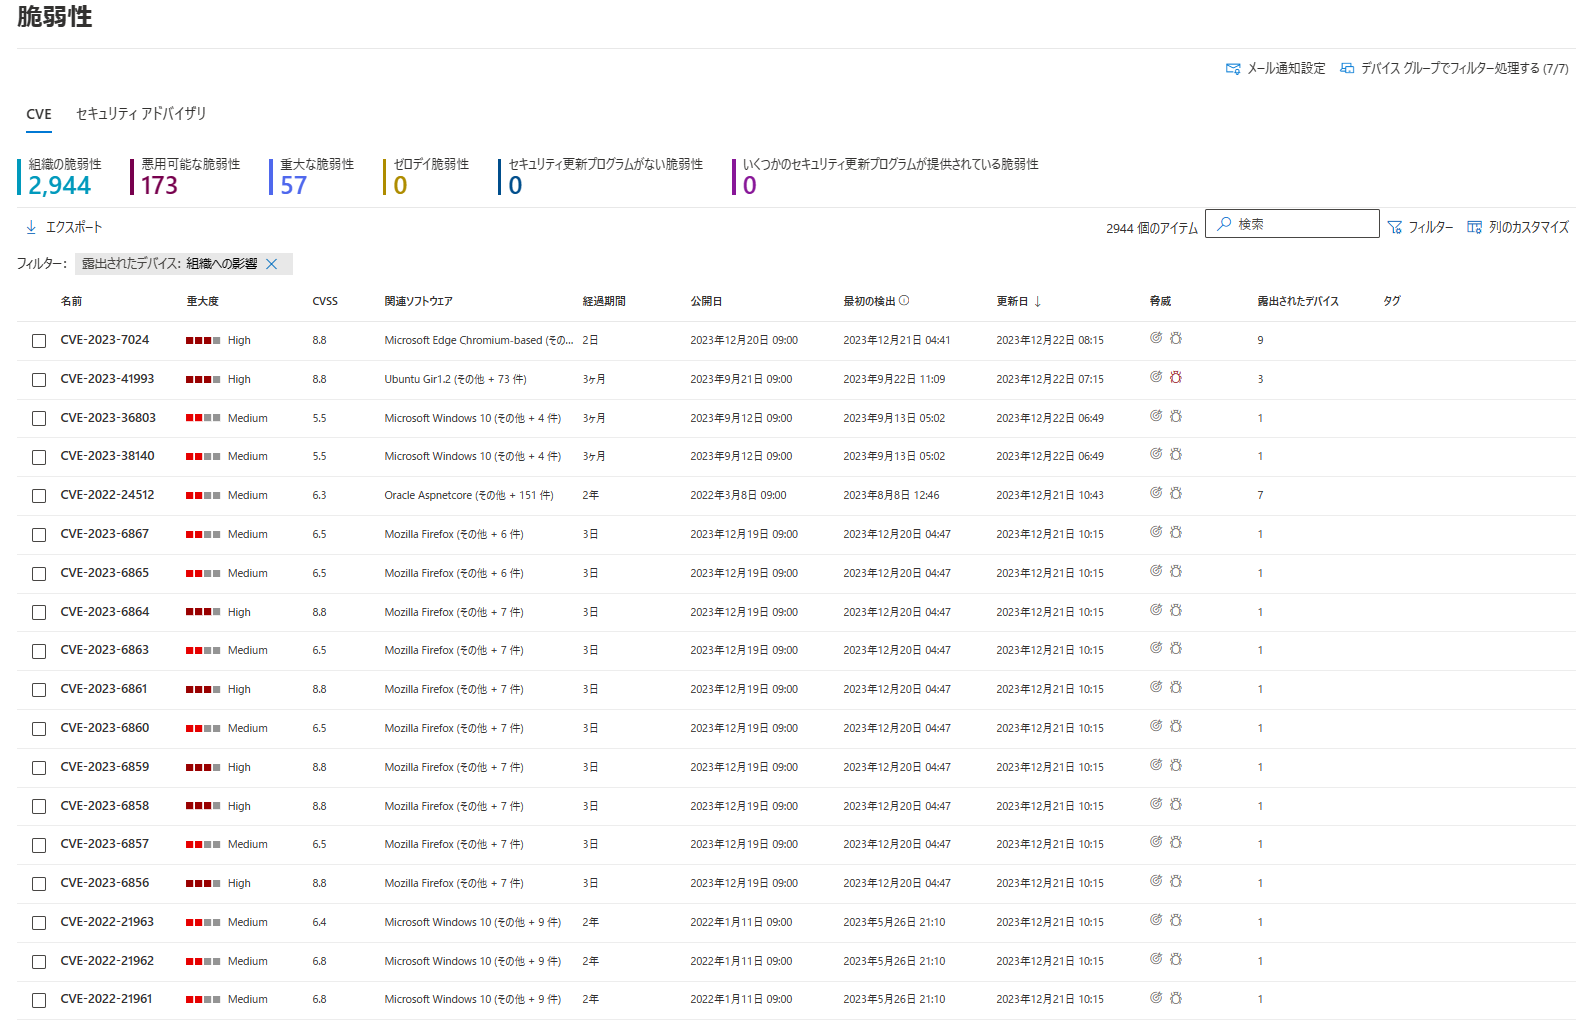This screenshot has width=1586, height=1020.
Task: Open the セキュリティ アドバイザリ tab
Action: coord(141,114)
